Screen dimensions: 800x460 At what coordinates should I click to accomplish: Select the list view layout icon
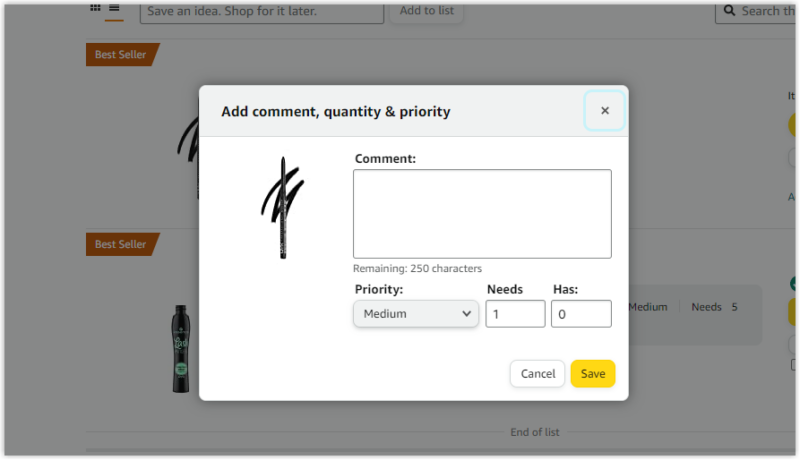click(x=114, y=9)
